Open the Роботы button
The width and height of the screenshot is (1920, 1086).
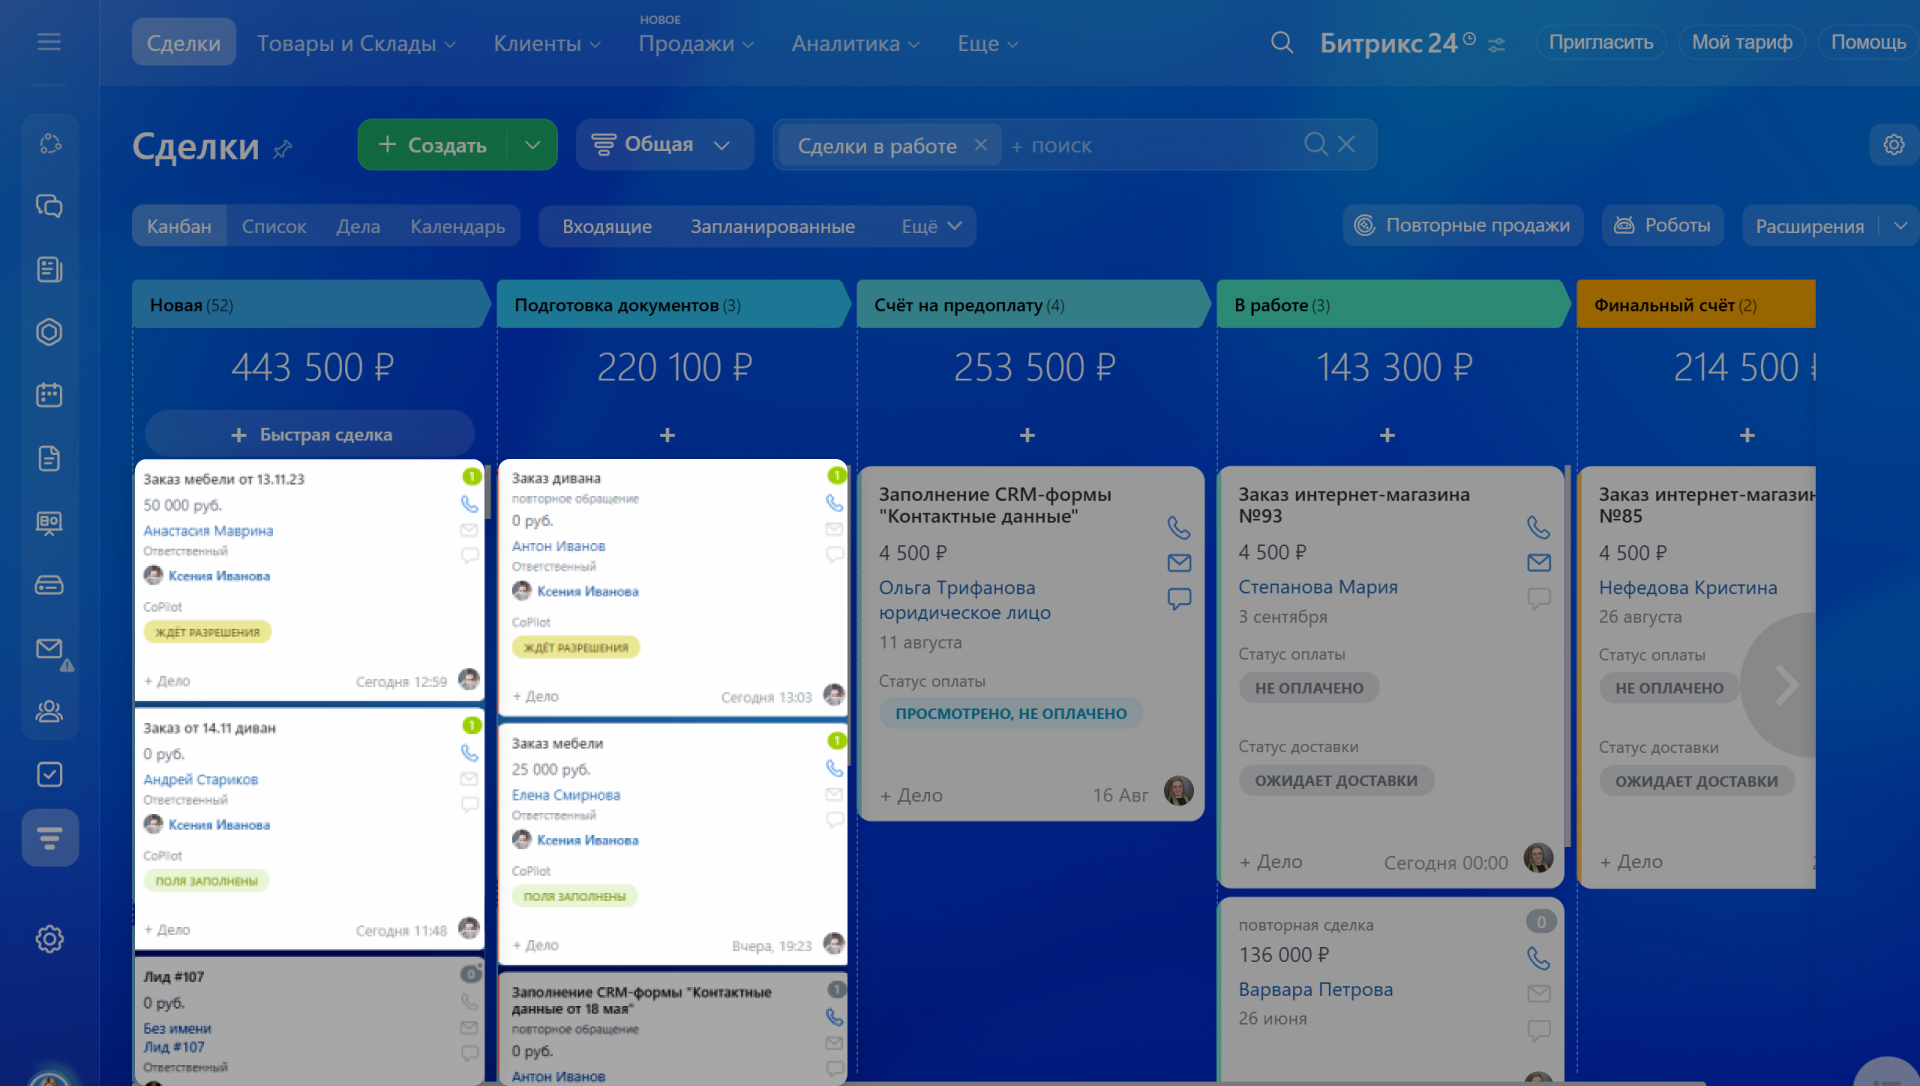point(1662,226)
